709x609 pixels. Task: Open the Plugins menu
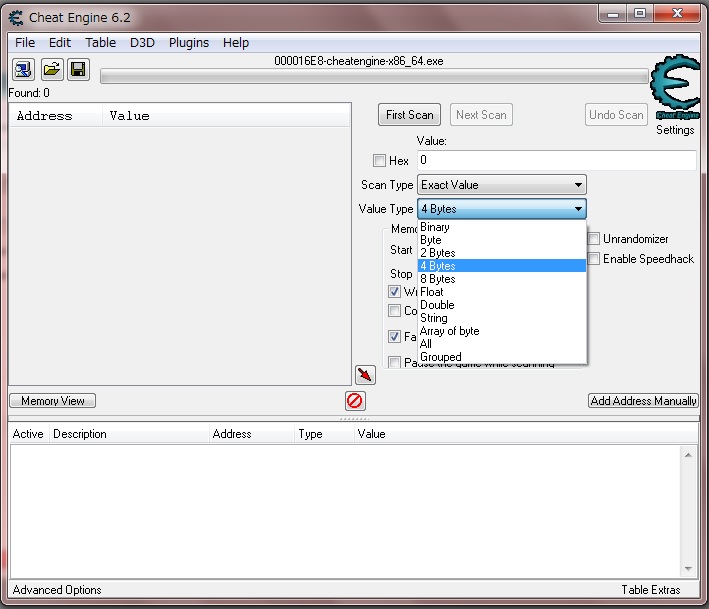[189, 43]
